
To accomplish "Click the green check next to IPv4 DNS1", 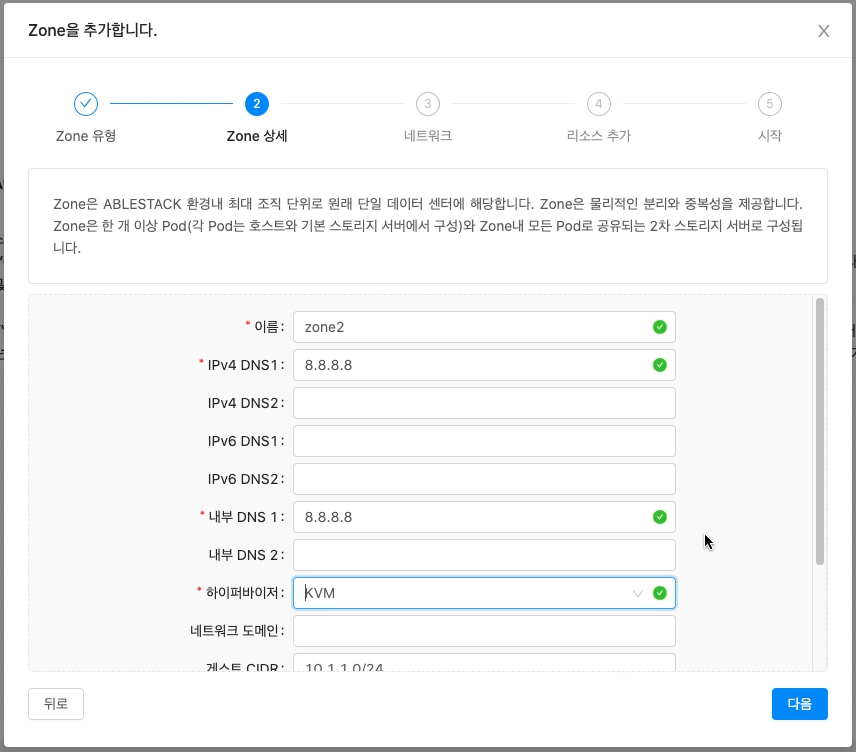I will click(x=659, y=364).
